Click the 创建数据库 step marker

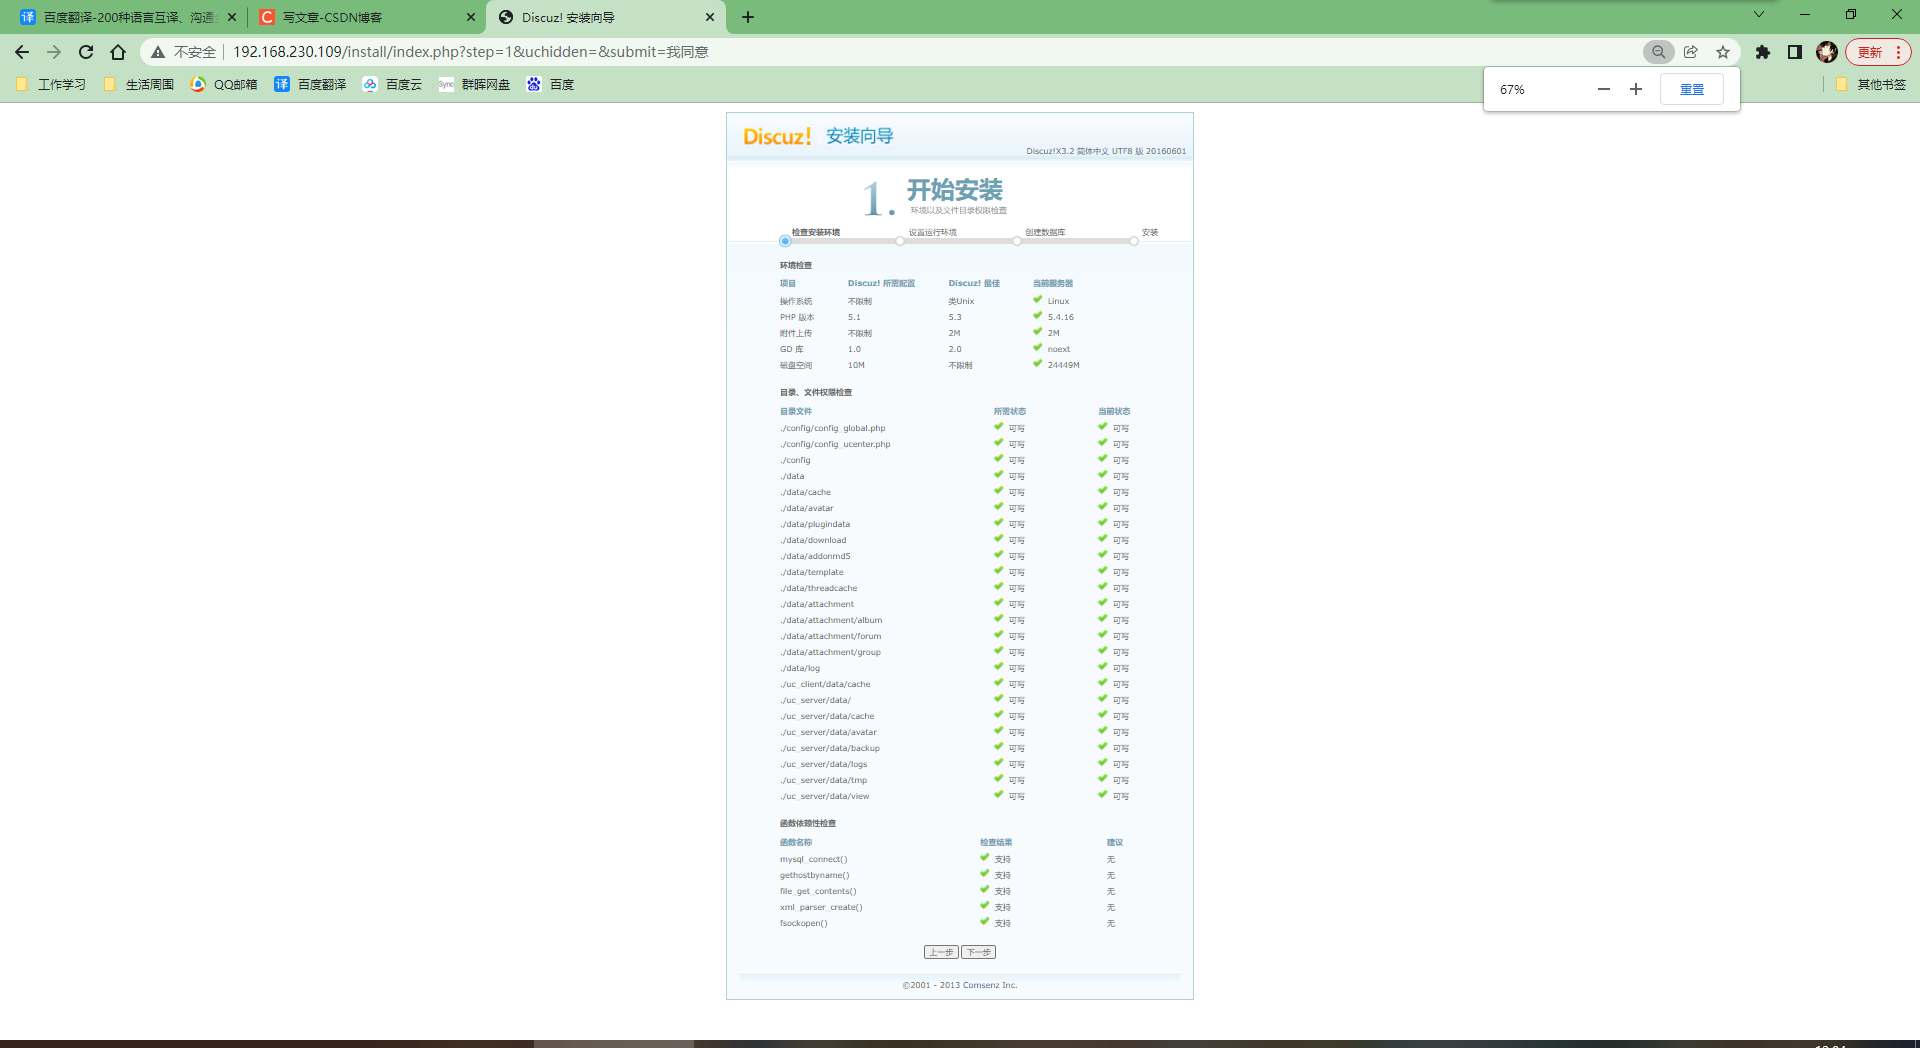point(1017,241)
